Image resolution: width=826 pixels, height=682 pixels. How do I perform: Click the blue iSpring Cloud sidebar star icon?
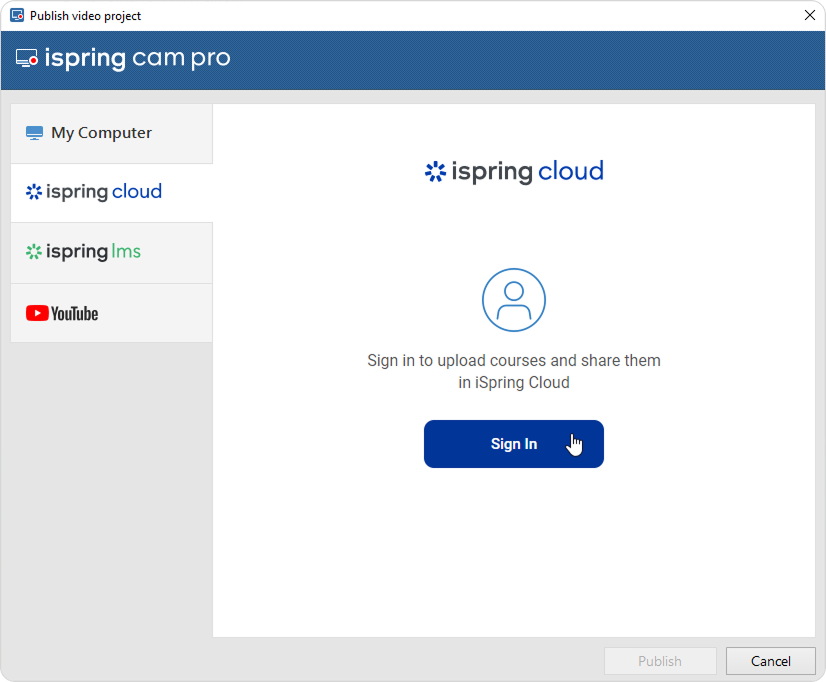pos(34,192)
